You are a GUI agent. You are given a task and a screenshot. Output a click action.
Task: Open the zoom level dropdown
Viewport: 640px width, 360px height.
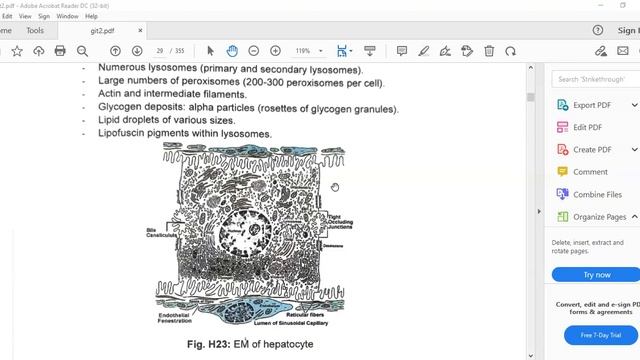tap(321, 51)
